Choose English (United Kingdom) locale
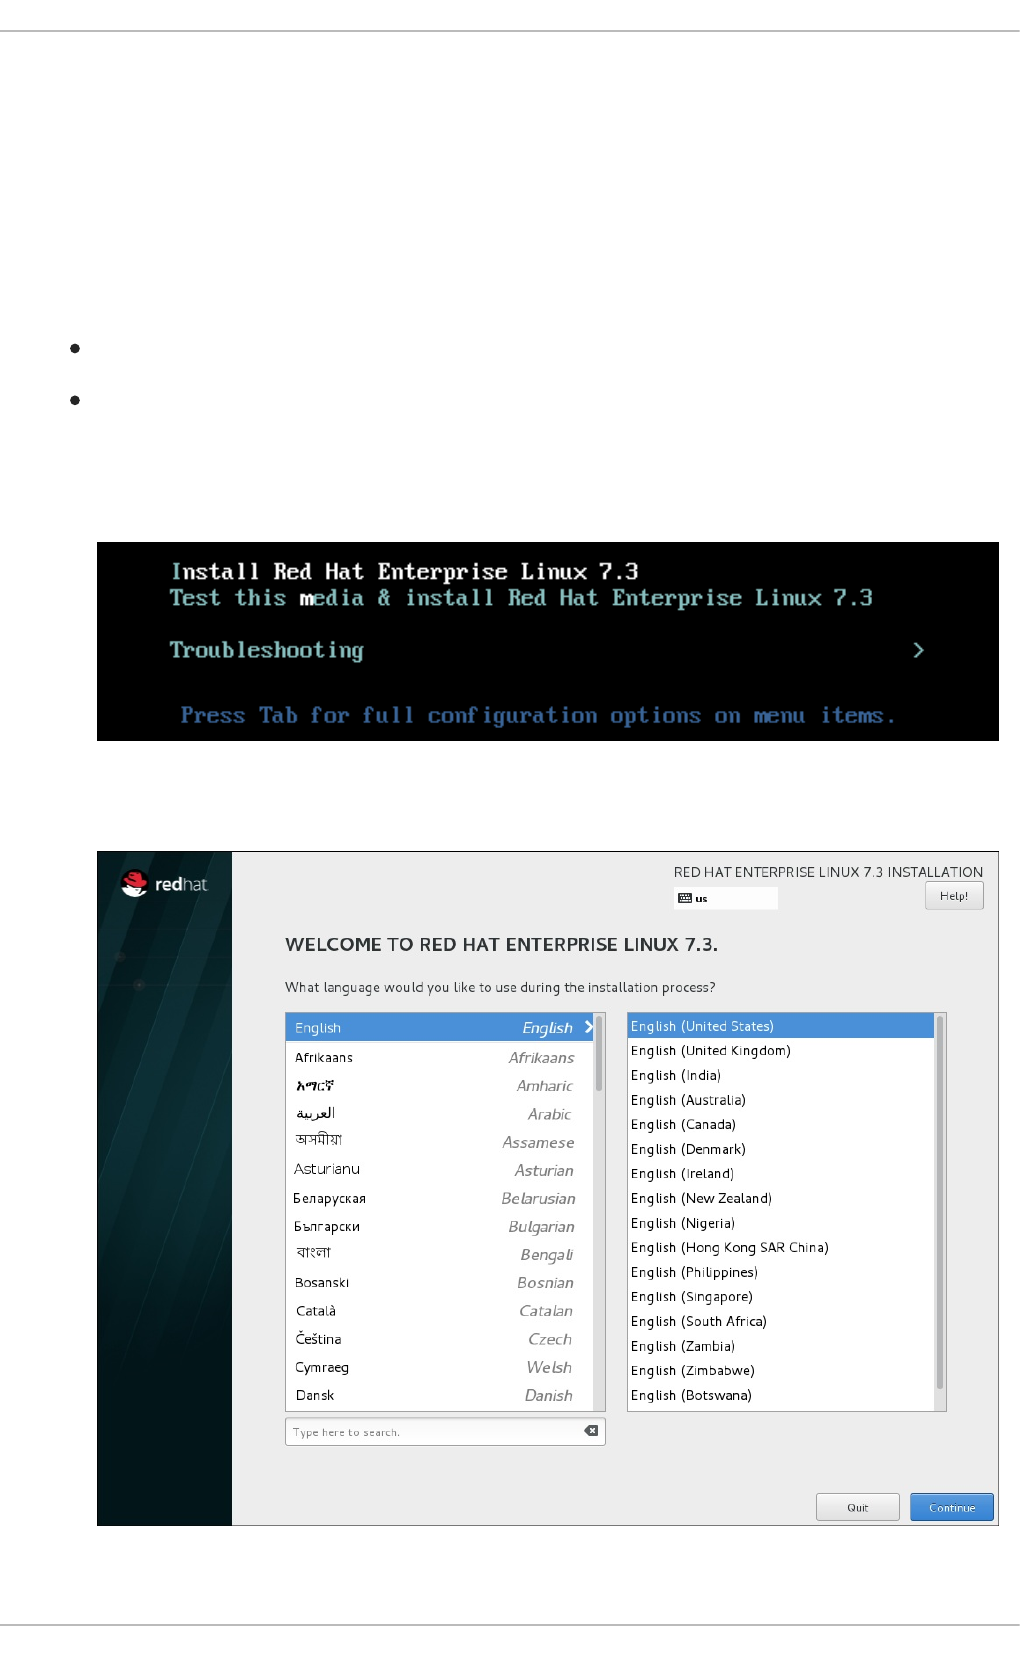Screen dimensions: 1020x1656 point(781,1050)
